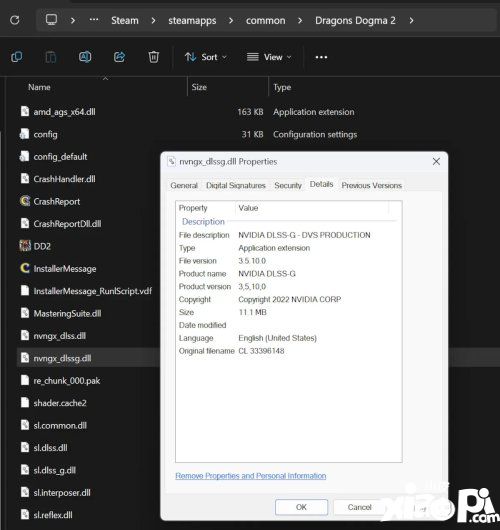The width and height of the screenshot is (500, 530).
Task: Click the Copy icon in toolbar
Action: tap(17, 57)
